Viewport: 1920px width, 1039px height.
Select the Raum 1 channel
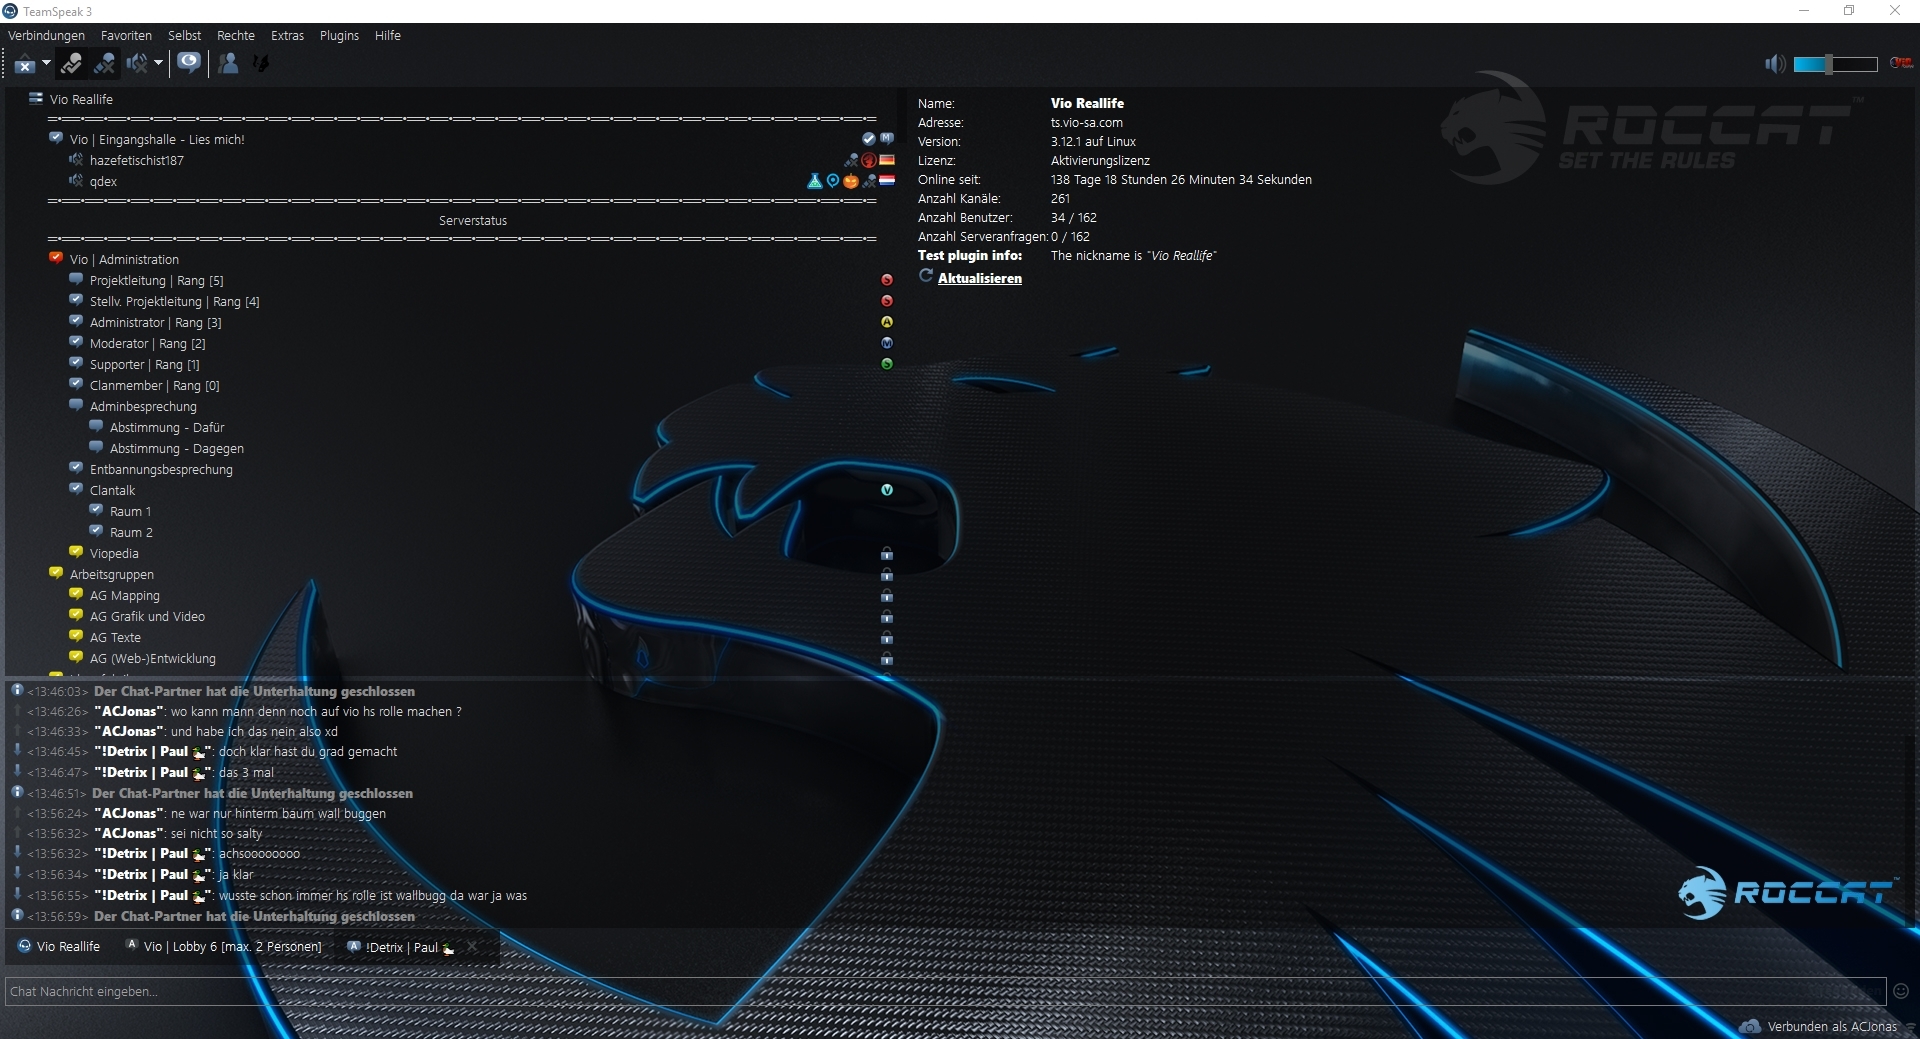131,512
